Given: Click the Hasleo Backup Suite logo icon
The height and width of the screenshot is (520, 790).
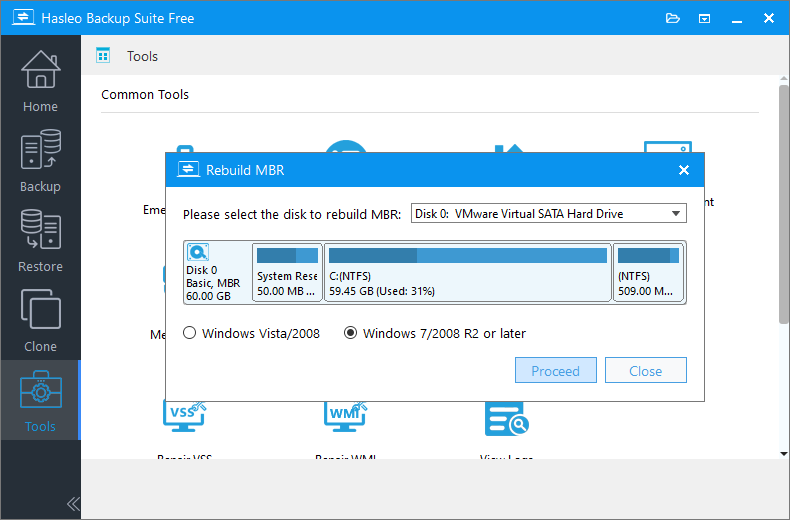Looking at the screenshot, I should 23,18.
